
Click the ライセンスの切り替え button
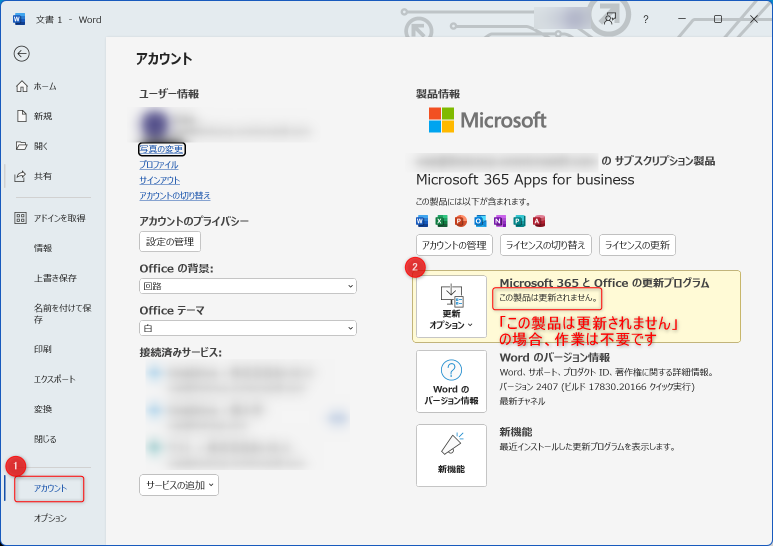[x=546, y=245]
